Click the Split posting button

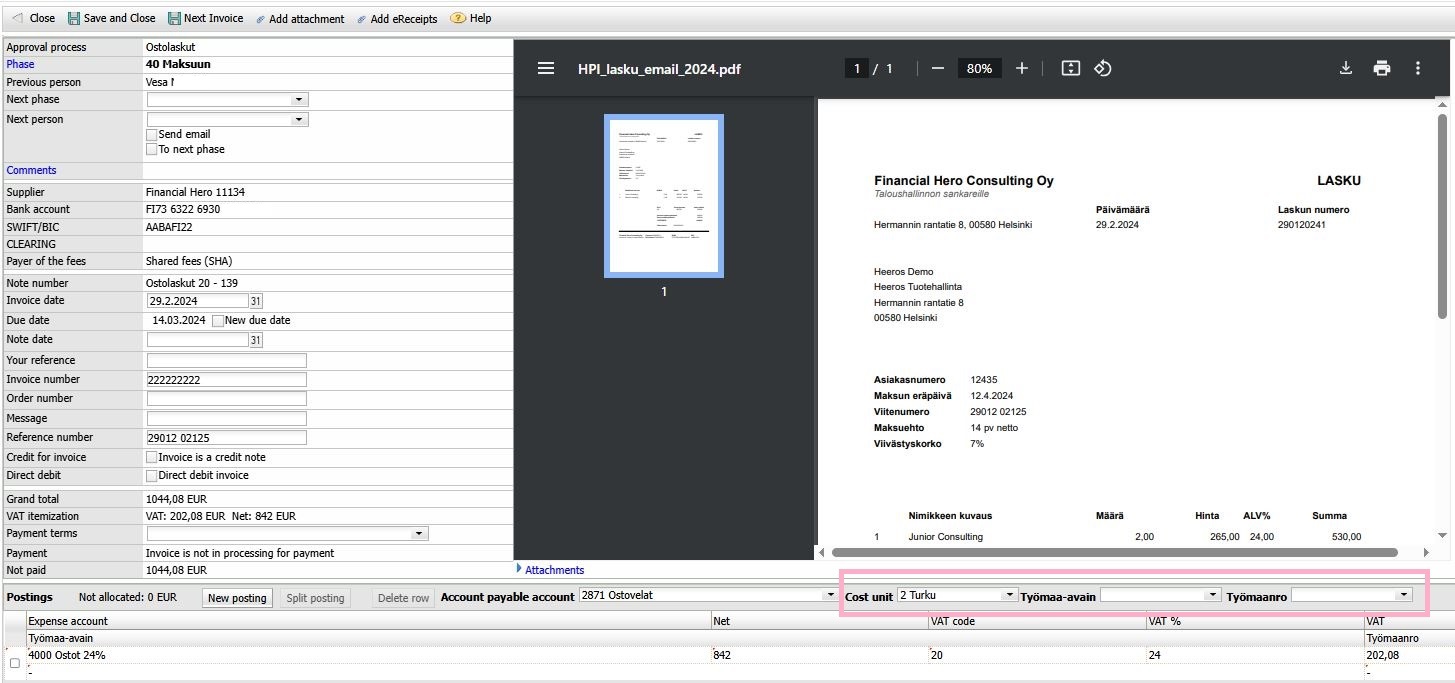coord(315,598)
